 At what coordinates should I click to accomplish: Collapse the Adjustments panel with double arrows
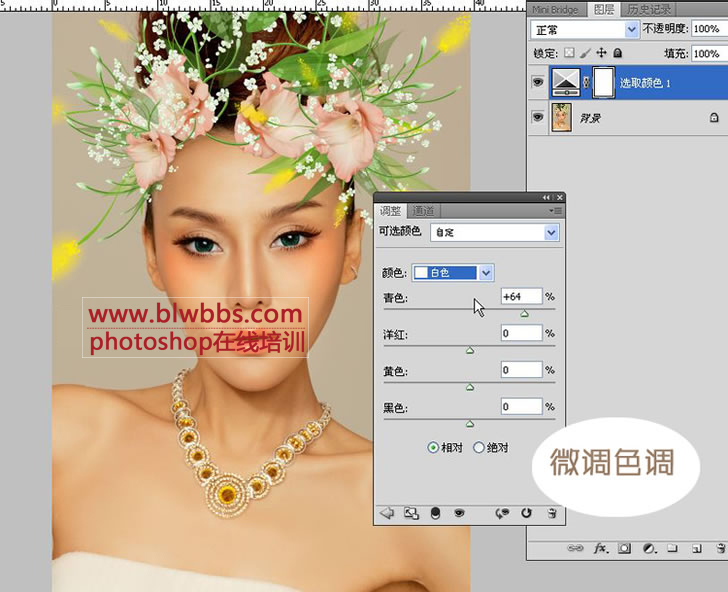546,197
